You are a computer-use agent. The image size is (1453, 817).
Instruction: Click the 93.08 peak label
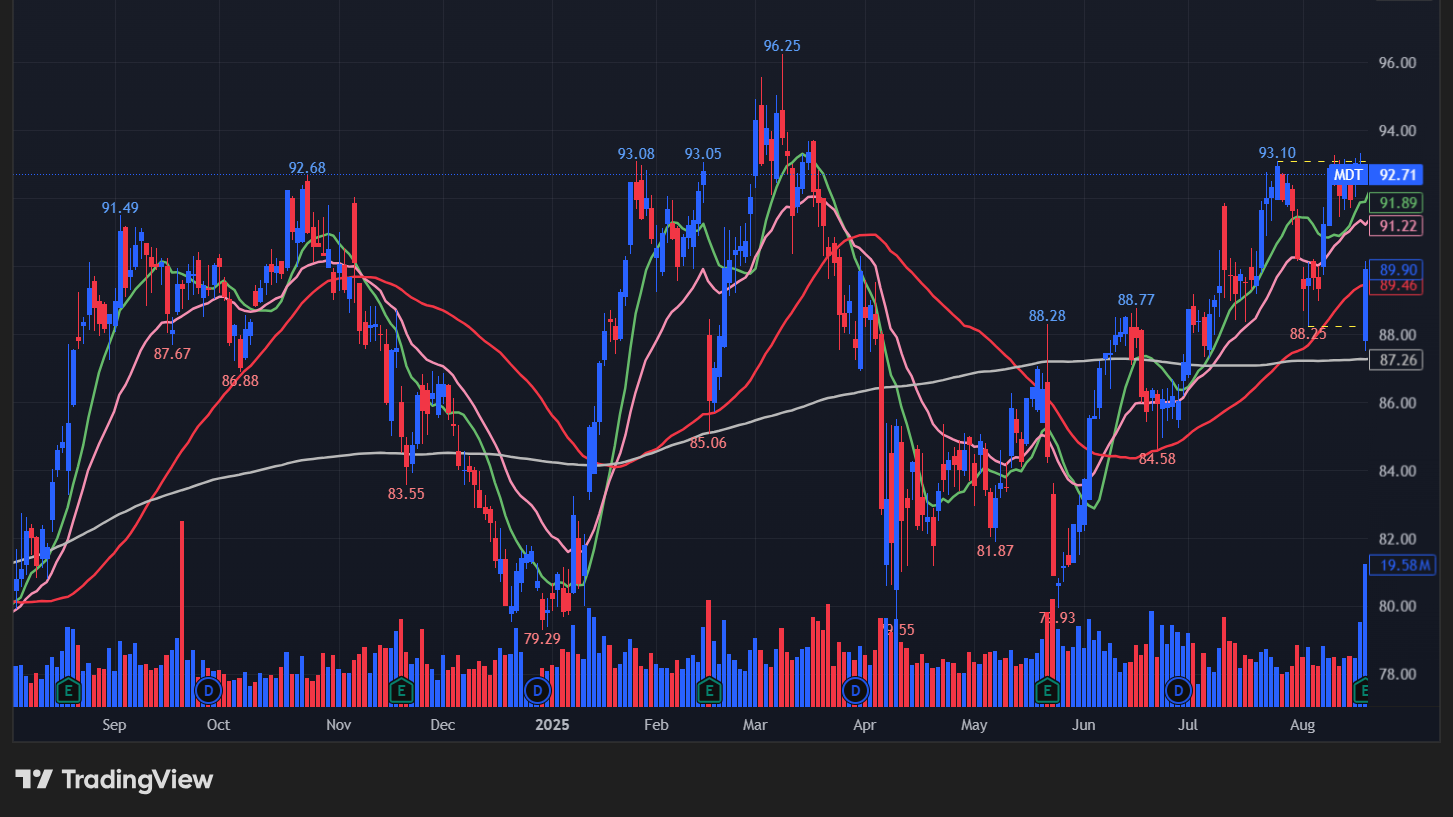[636, 154]
